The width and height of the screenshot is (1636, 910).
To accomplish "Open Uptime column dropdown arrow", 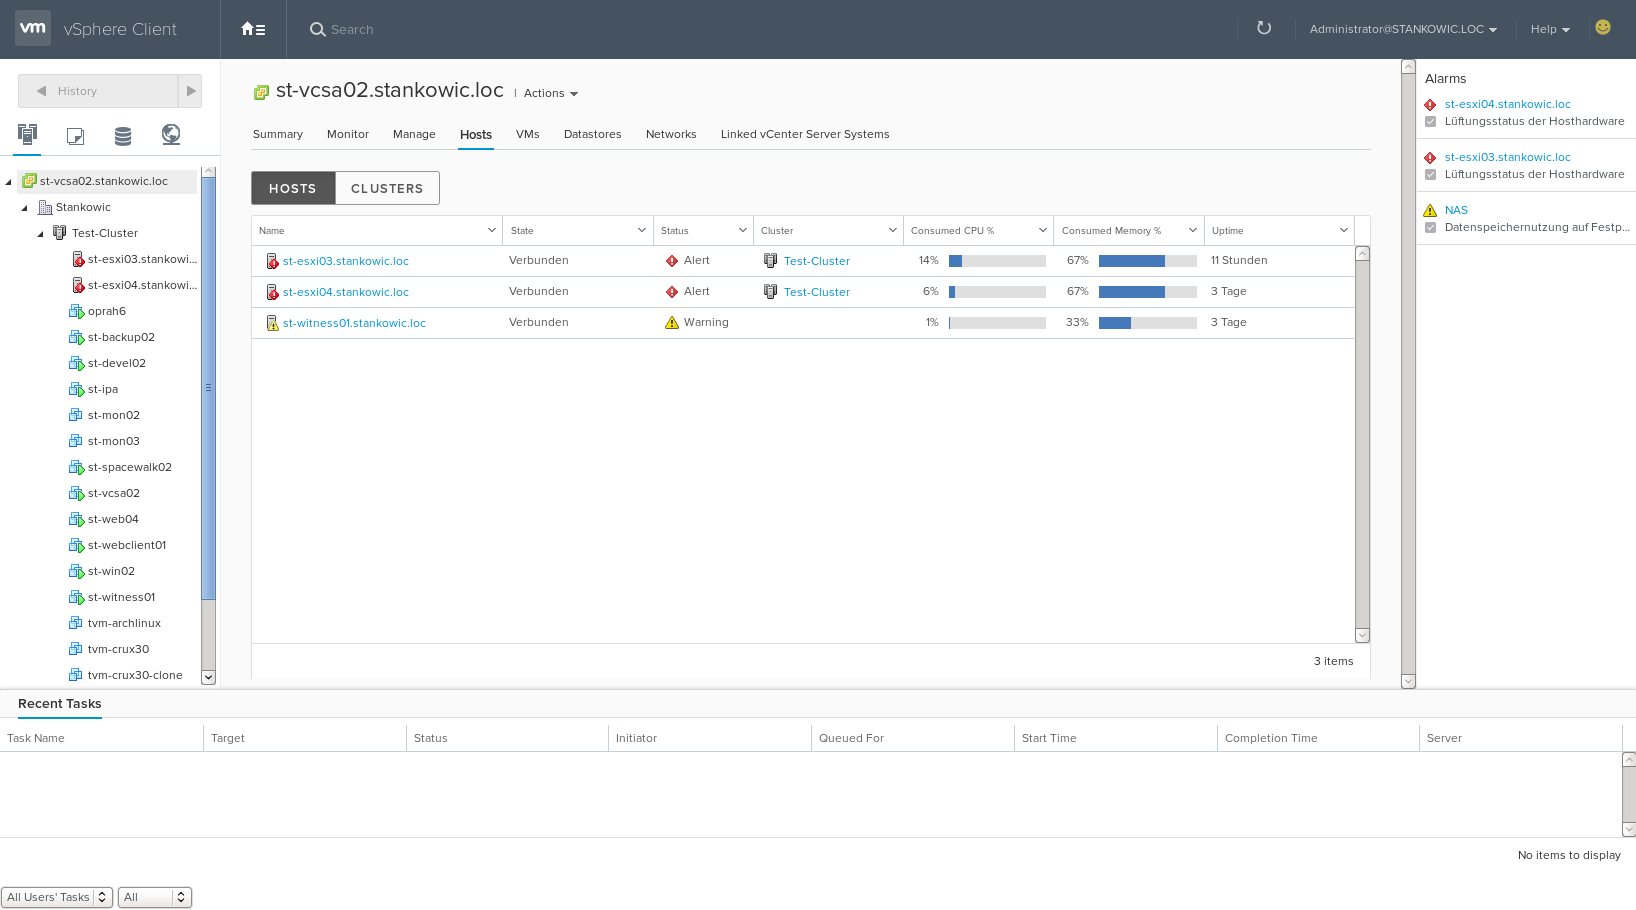I will pos(1344,230).
